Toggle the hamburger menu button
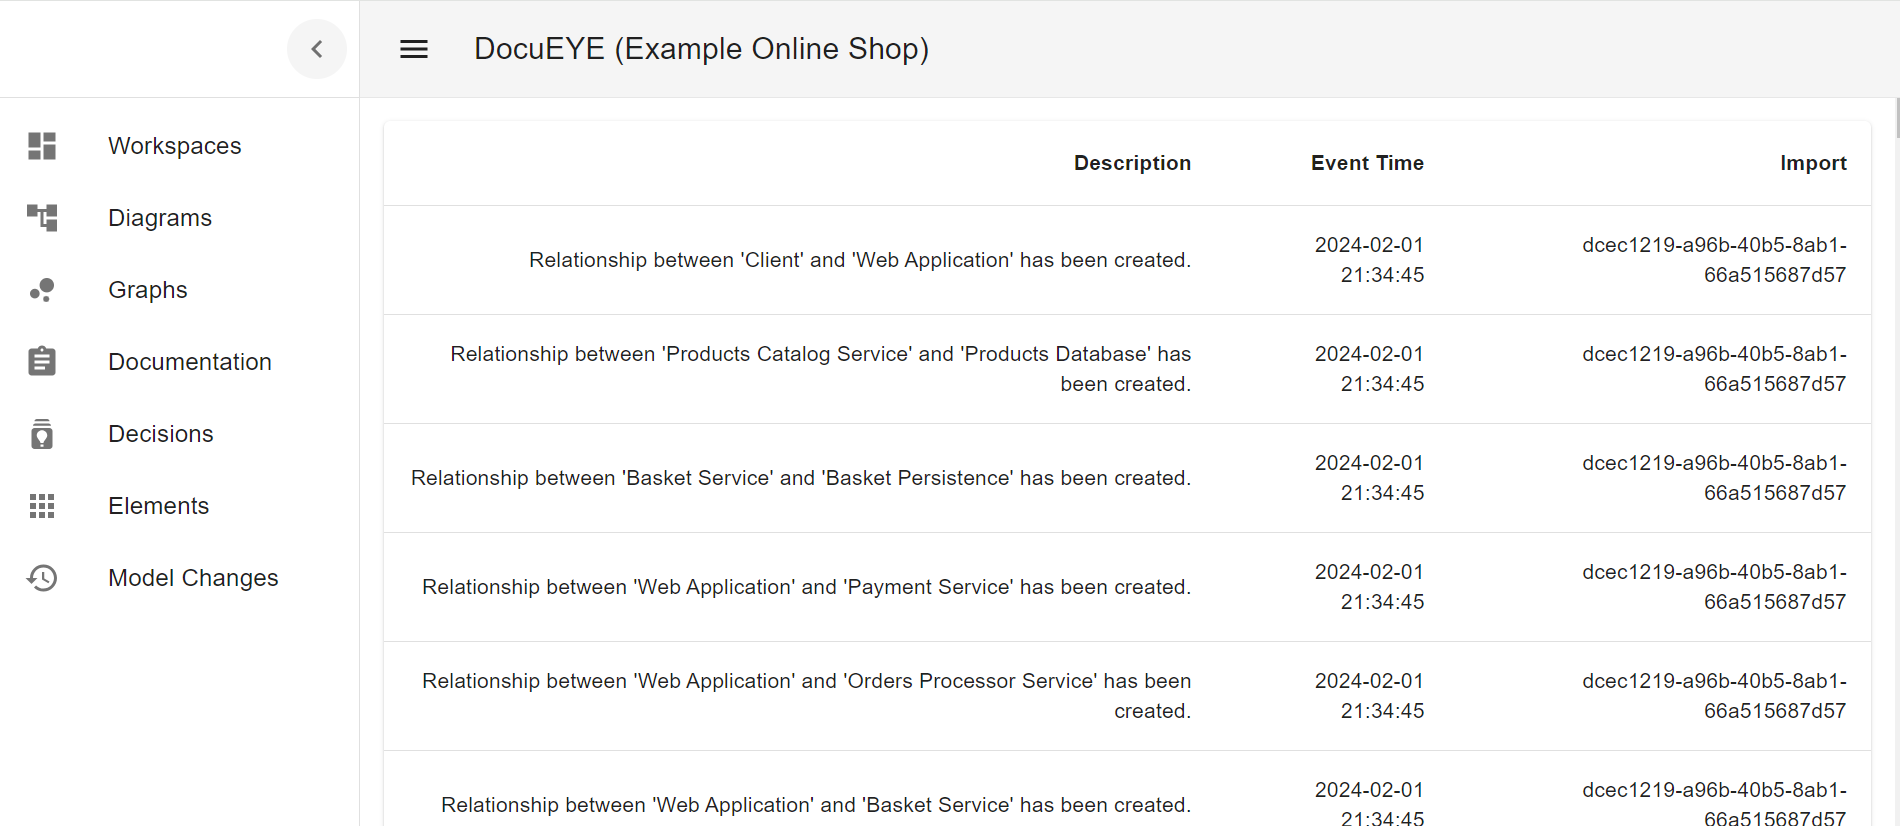 click(414, 49)
